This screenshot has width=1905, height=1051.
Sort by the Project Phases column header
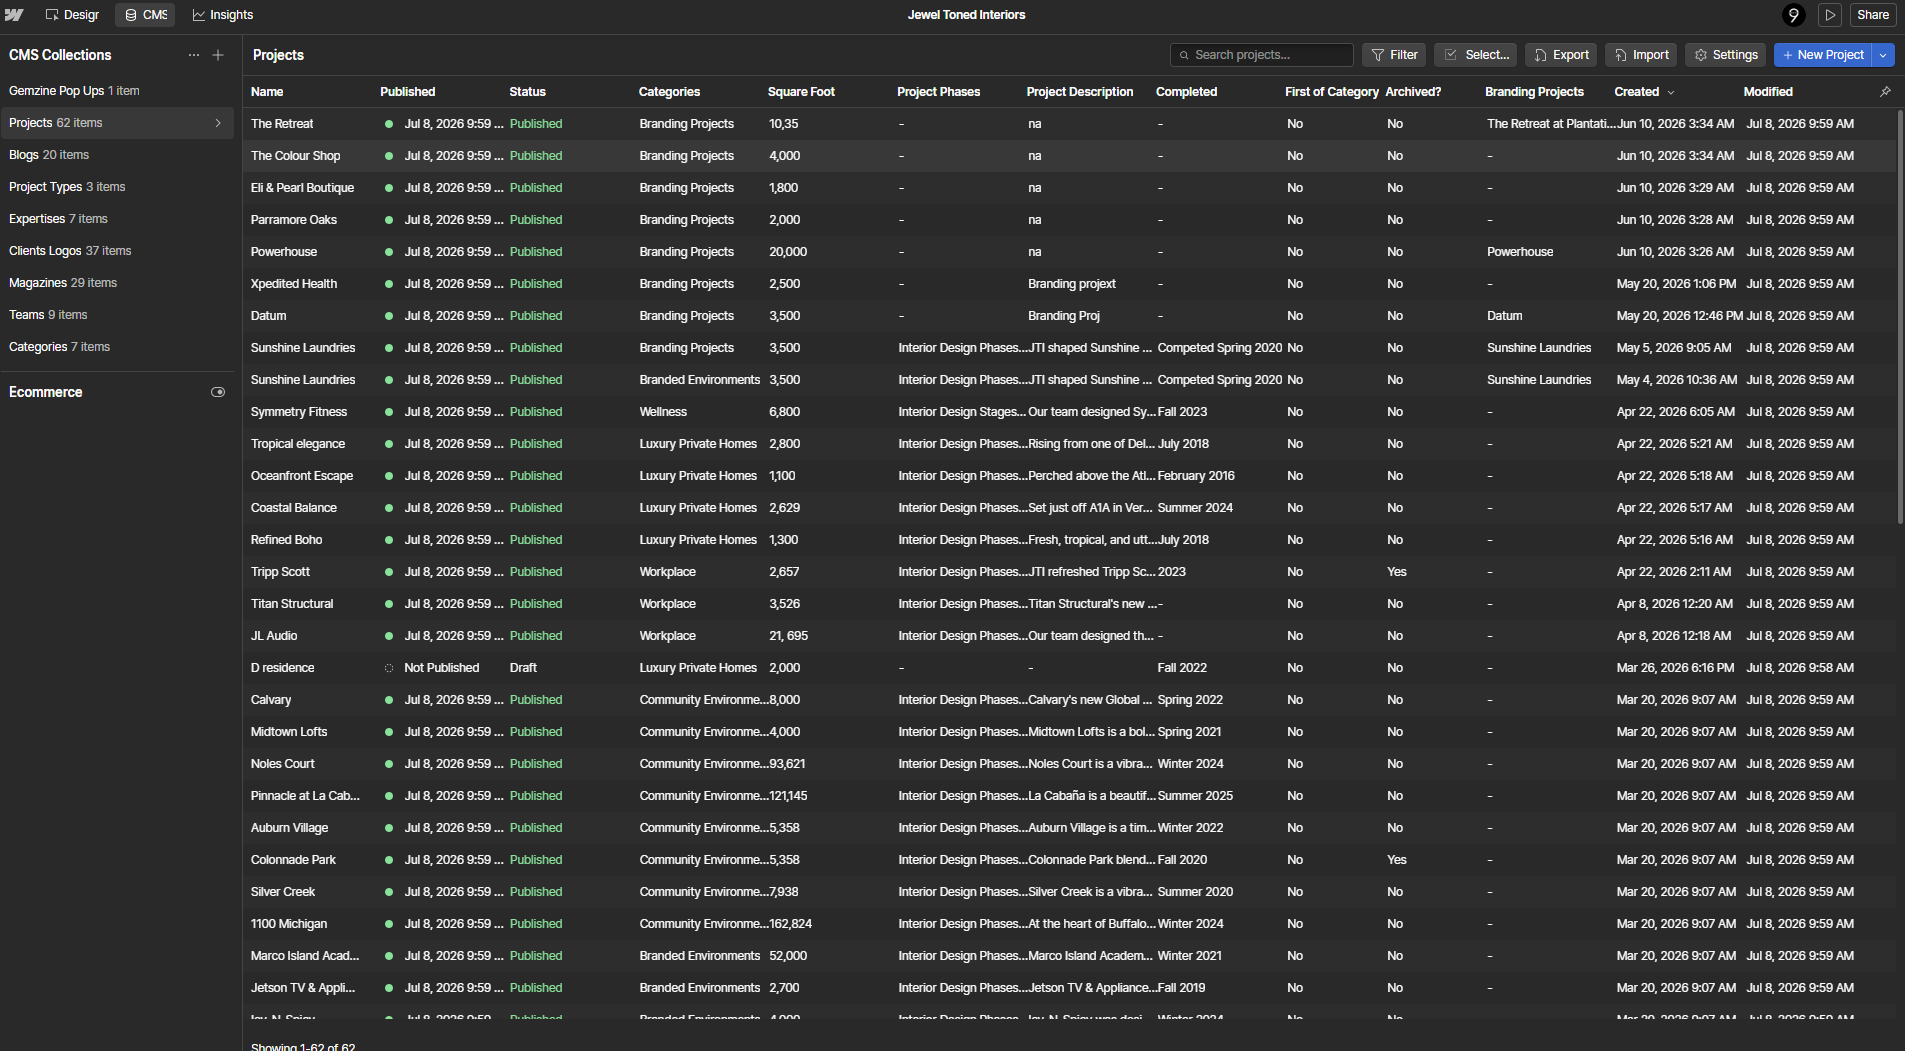pyautogui.click(x=938, y=92)
